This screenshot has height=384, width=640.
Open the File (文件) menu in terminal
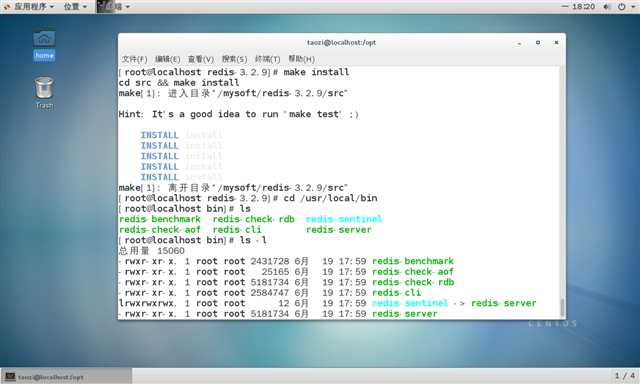pyautogui.click(x=134, y=59)
